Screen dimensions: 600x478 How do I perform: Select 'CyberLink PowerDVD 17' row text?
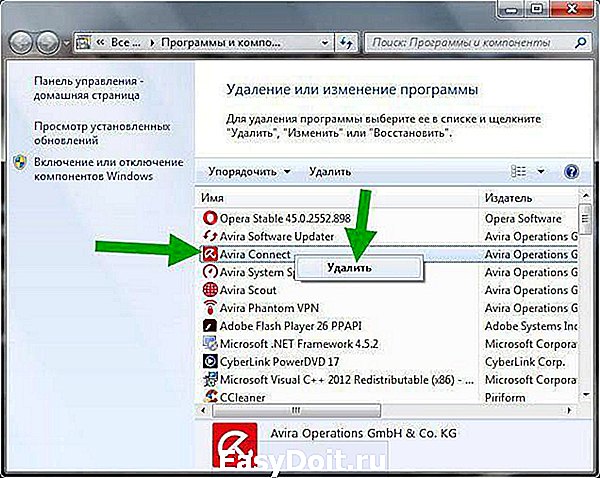click(x=279, y=362)
